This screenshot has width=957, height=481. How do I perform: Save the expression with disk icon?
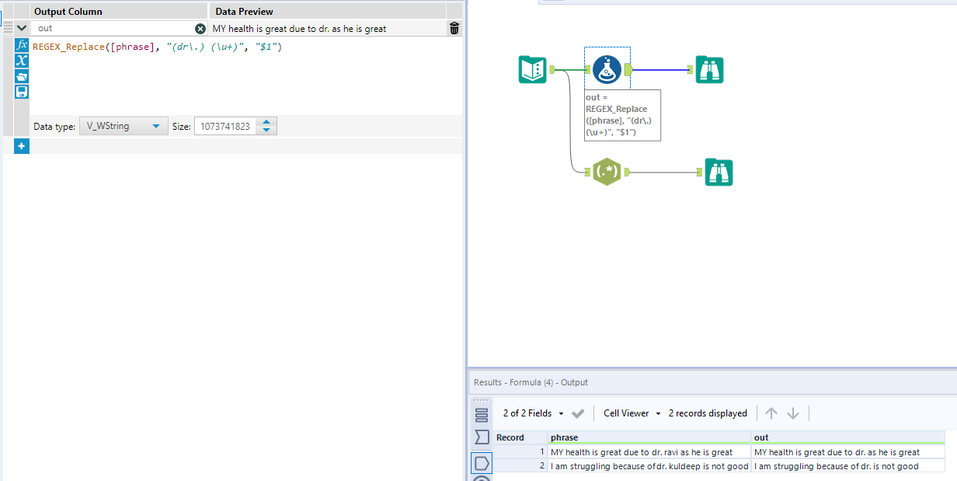(x=22, y=92)
